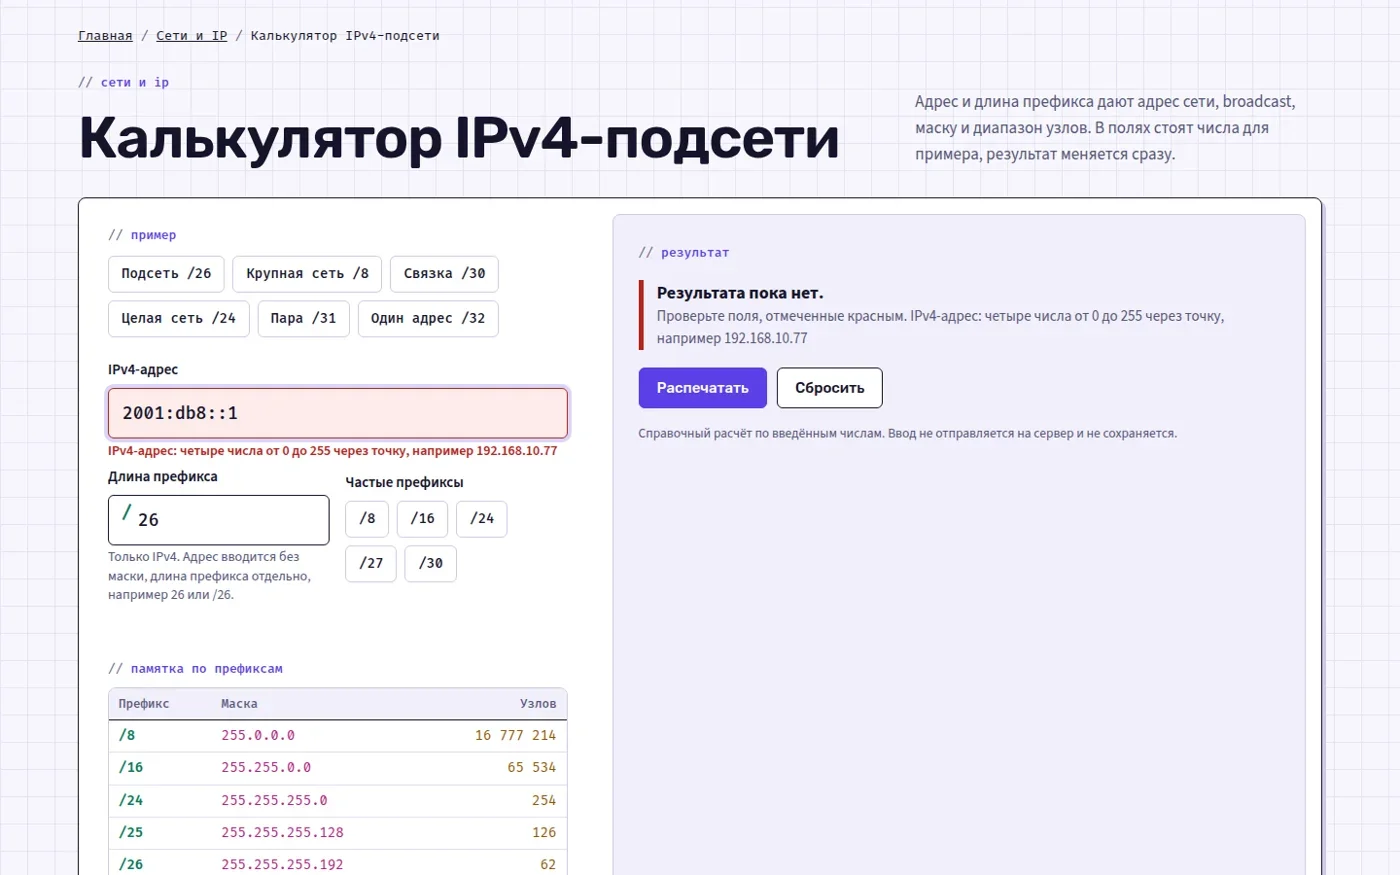Click the mask 255.255.255.192 cell

pyautogui.click(x=282, y=864)
